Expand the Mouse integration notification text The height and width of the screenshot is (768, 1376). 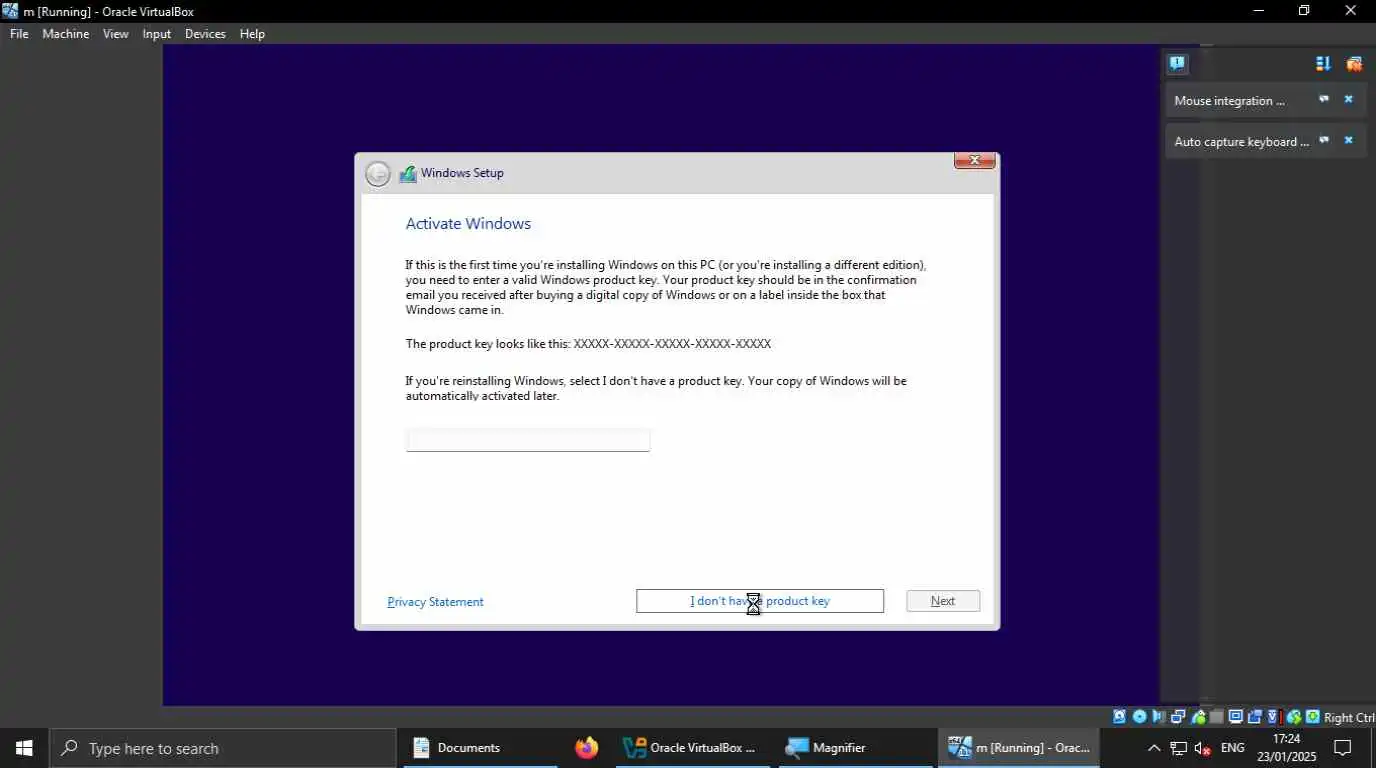tap(1229, 100)
